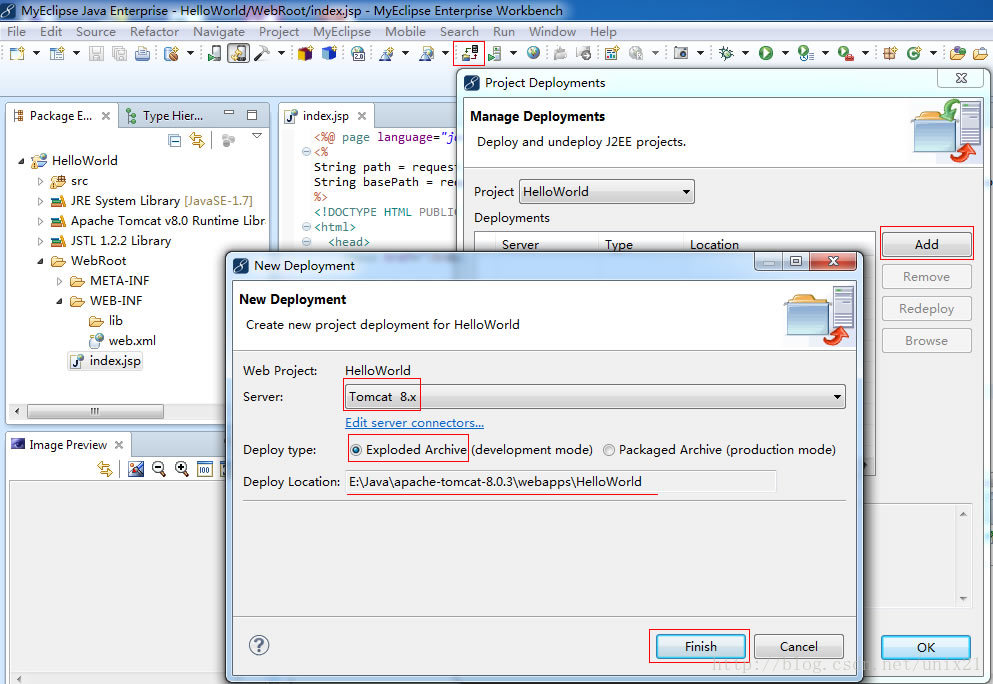
Task: Click OK in Project Deployments dialog
Action: pyautogui.click(x=925, y=647)
